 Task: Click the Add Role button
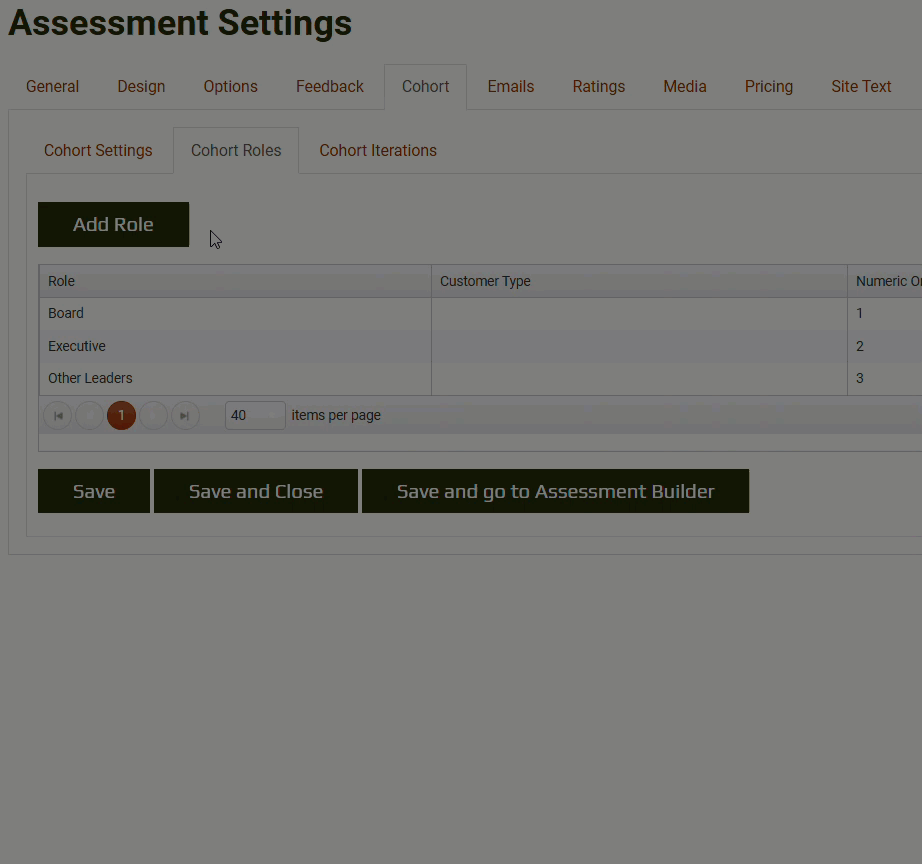click(x=113, y=225)
